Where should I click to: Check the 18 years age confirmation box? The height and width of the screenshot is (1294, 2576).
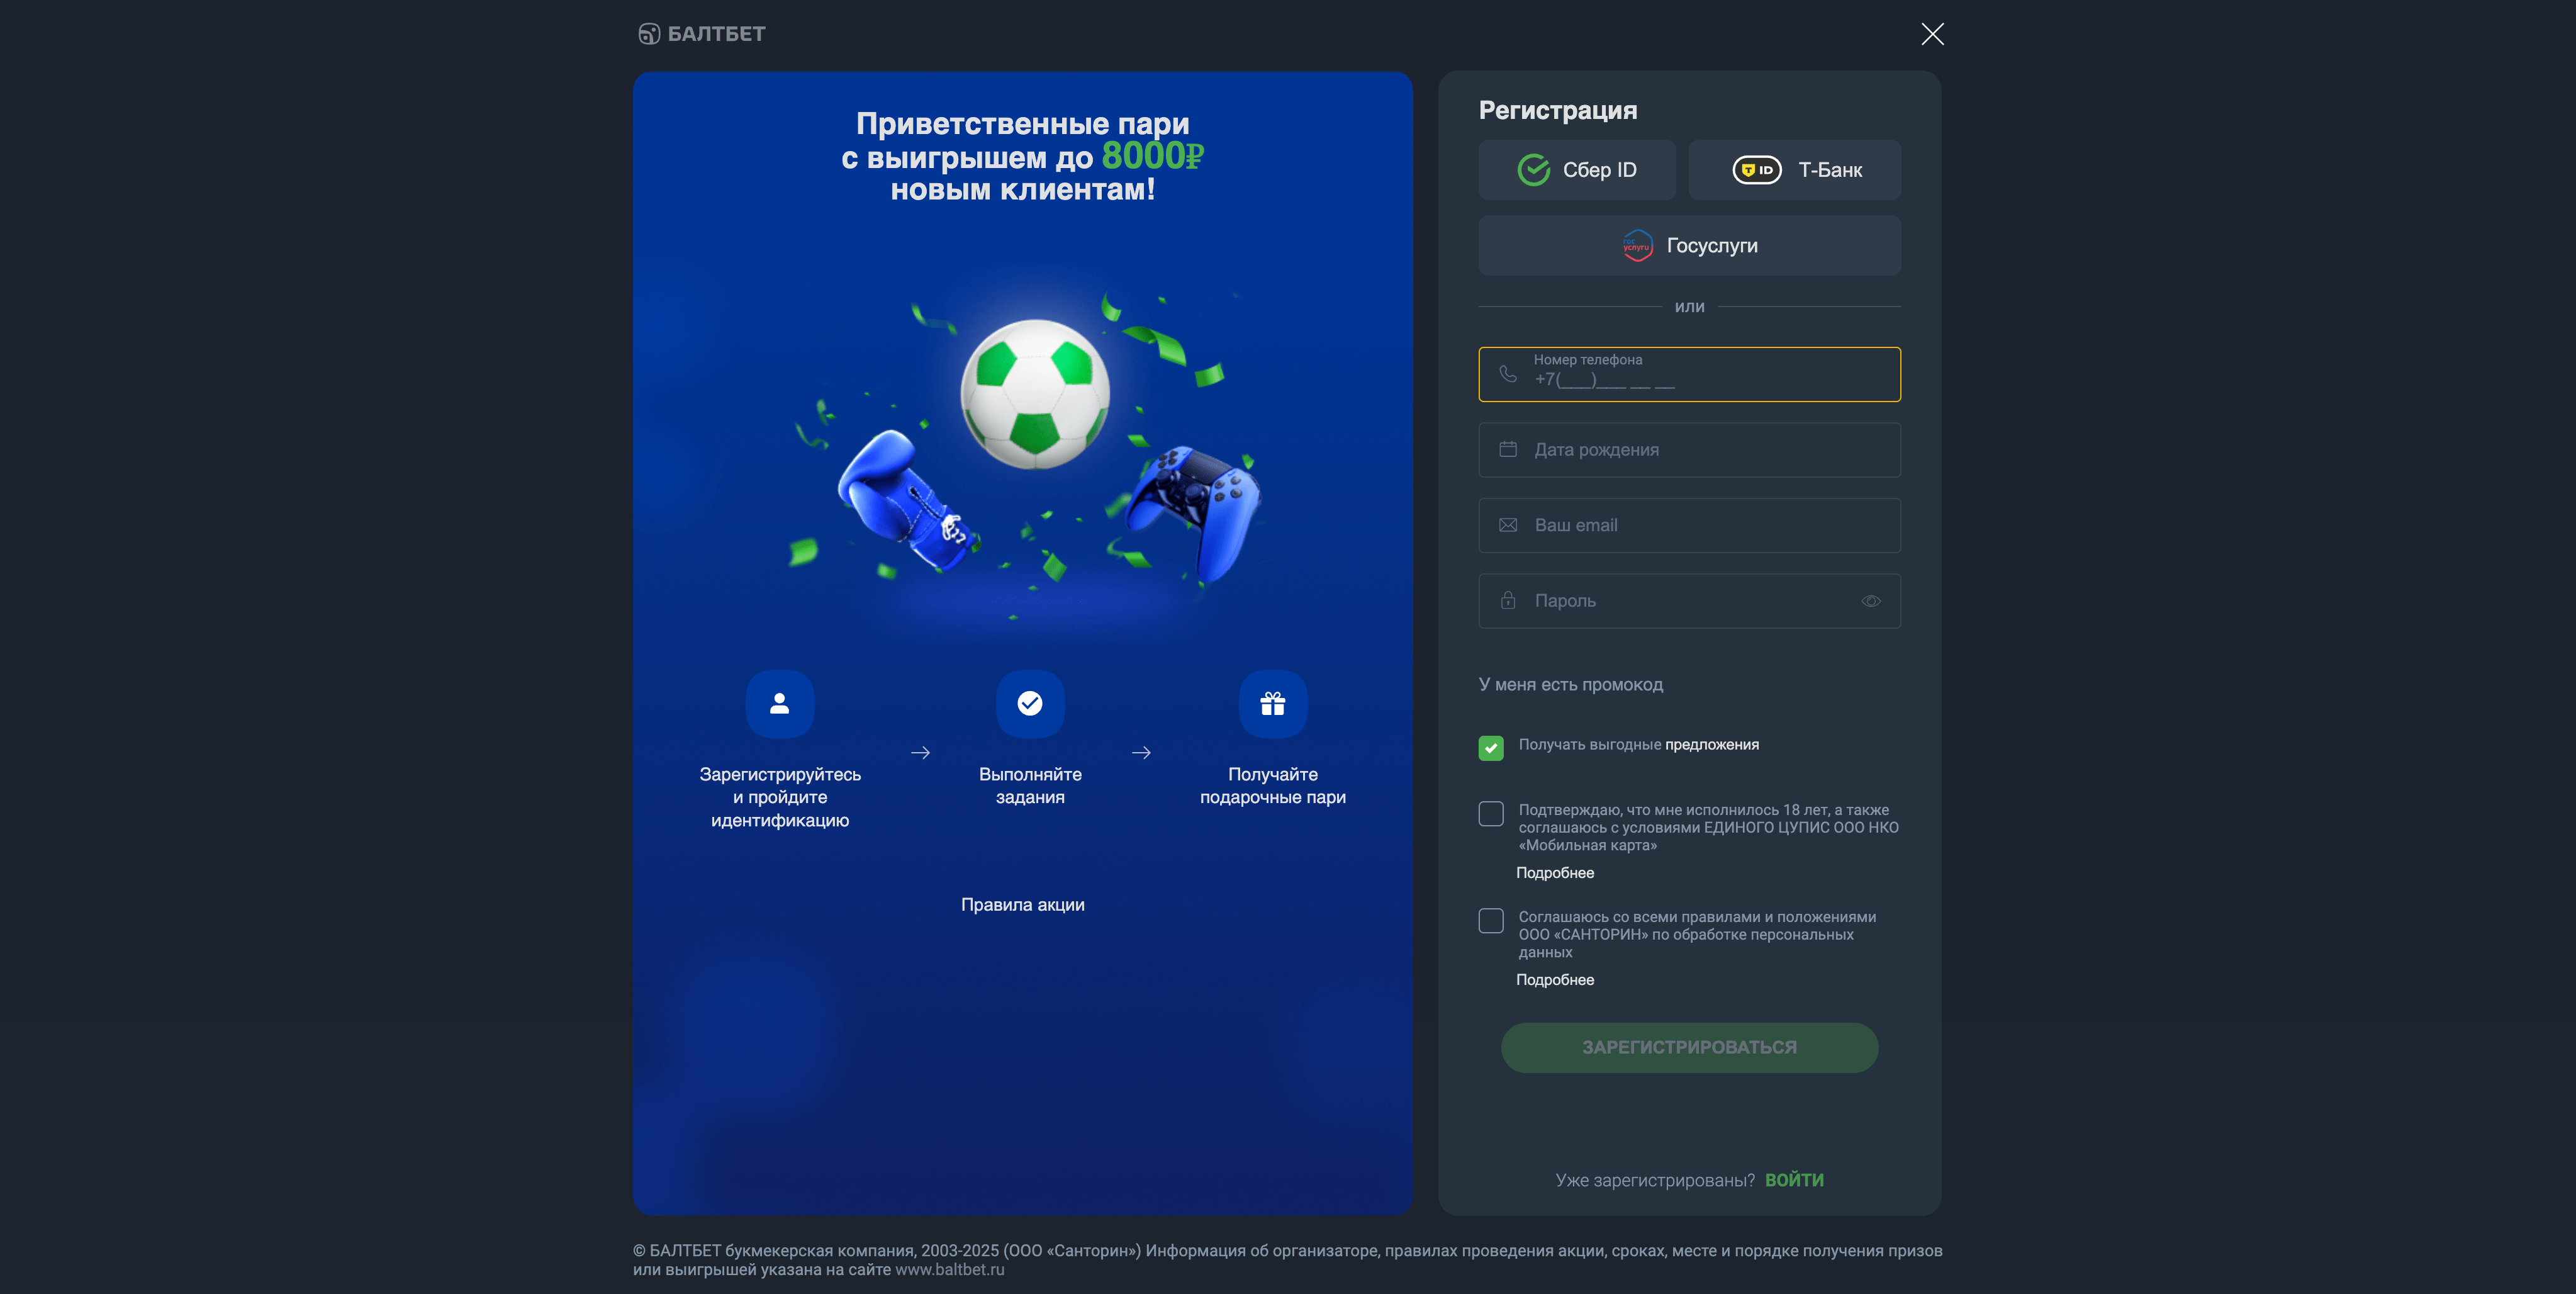1491,814
